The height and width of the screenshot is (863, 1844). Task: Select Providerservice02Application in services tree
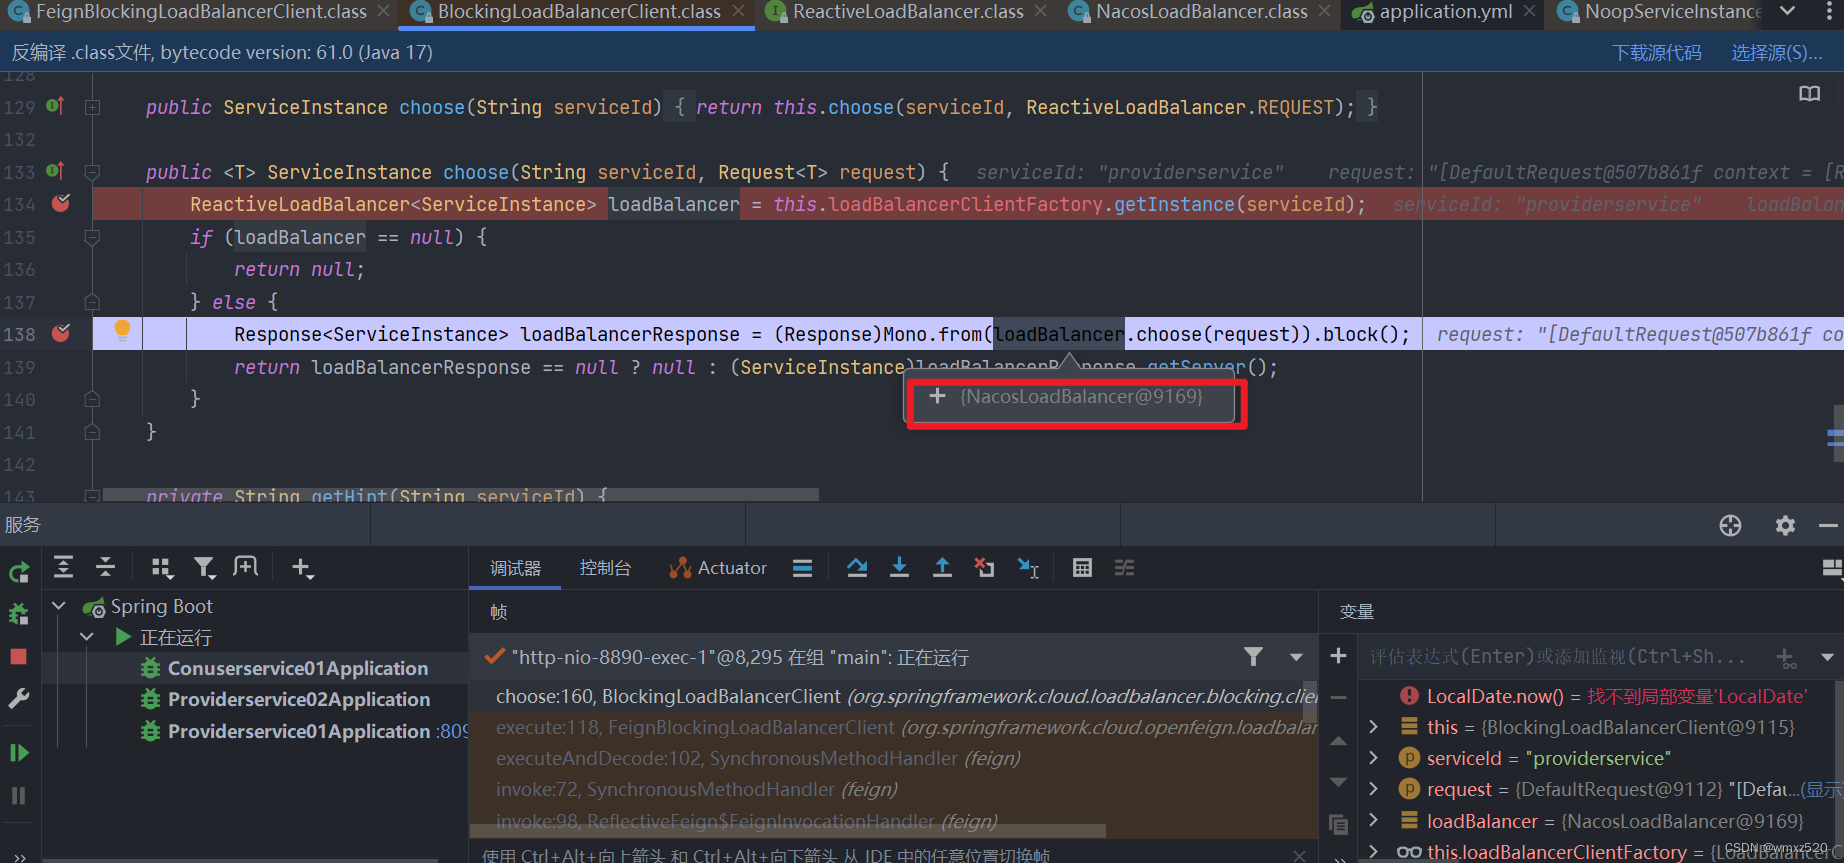(299, 699)
